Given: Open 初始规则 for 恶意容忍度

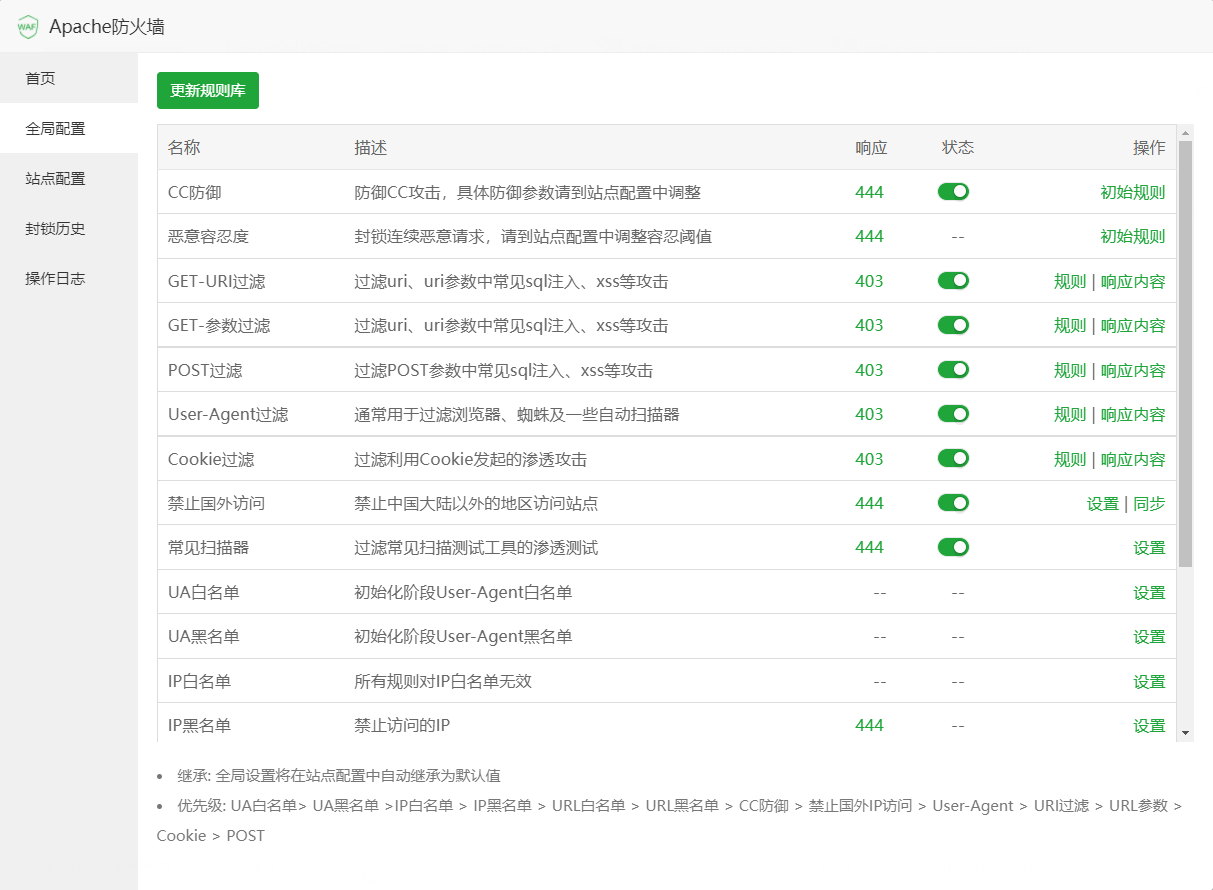Looking at the screenshot, I should 1133,237.
